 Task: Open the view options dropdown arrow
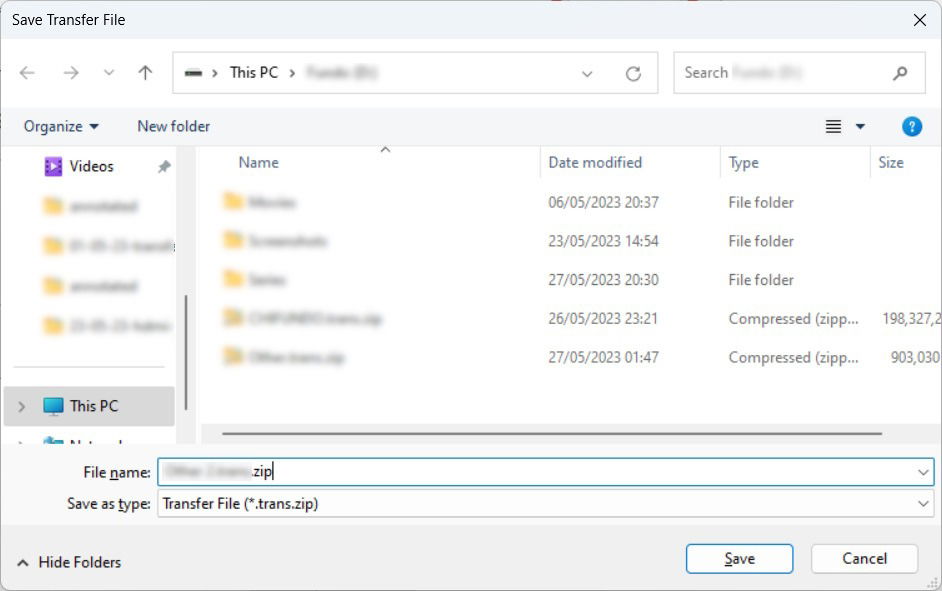click(x=860, y=127)
